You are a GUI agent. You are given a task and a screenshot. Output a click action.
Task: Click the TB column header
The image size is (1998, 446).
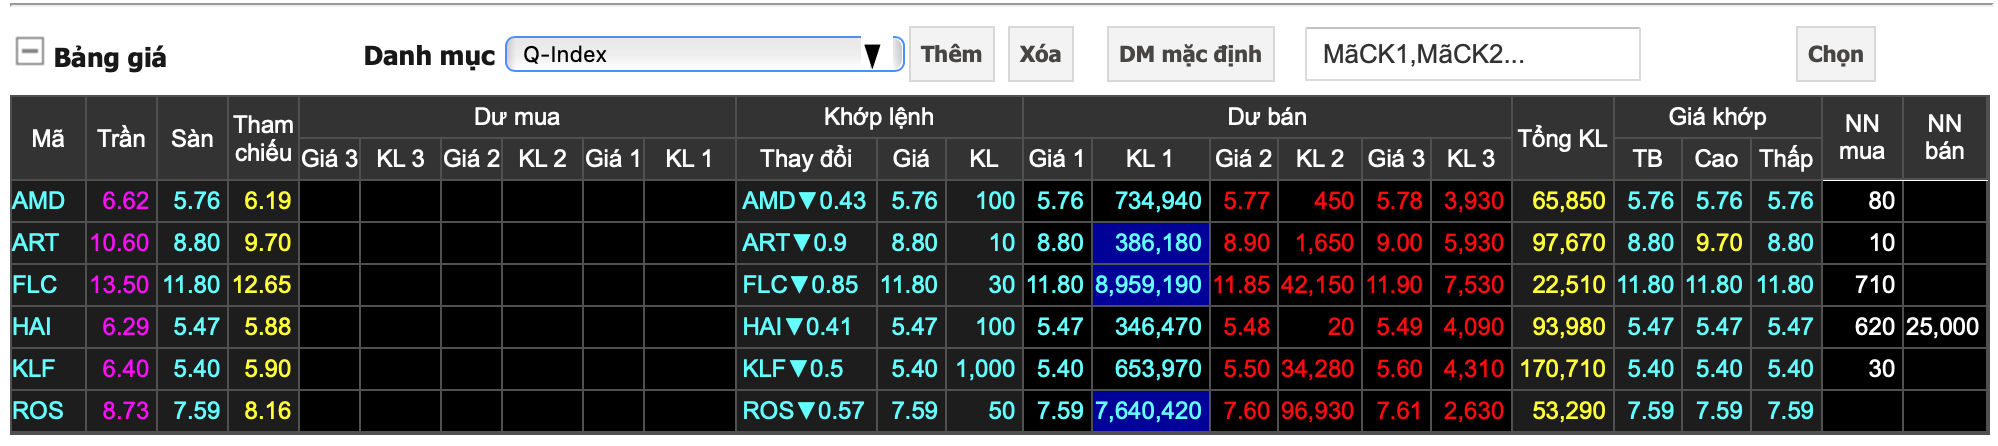click(1647, 158)
